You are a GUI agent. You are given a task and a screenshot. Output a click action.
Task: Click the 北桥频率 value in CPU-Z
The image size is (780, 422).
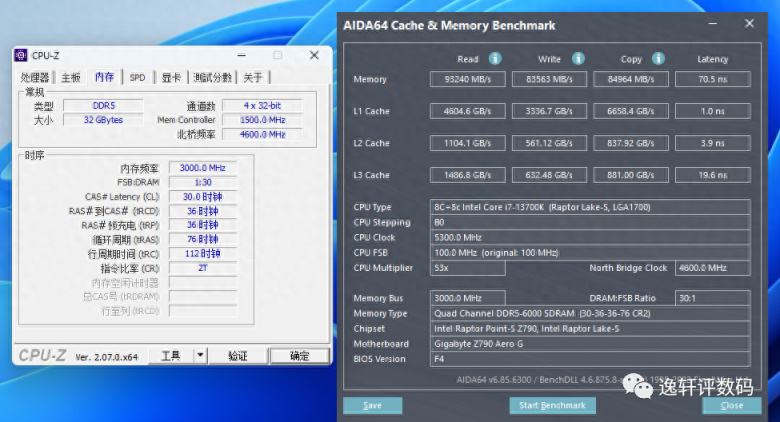[x=262, y=134]
